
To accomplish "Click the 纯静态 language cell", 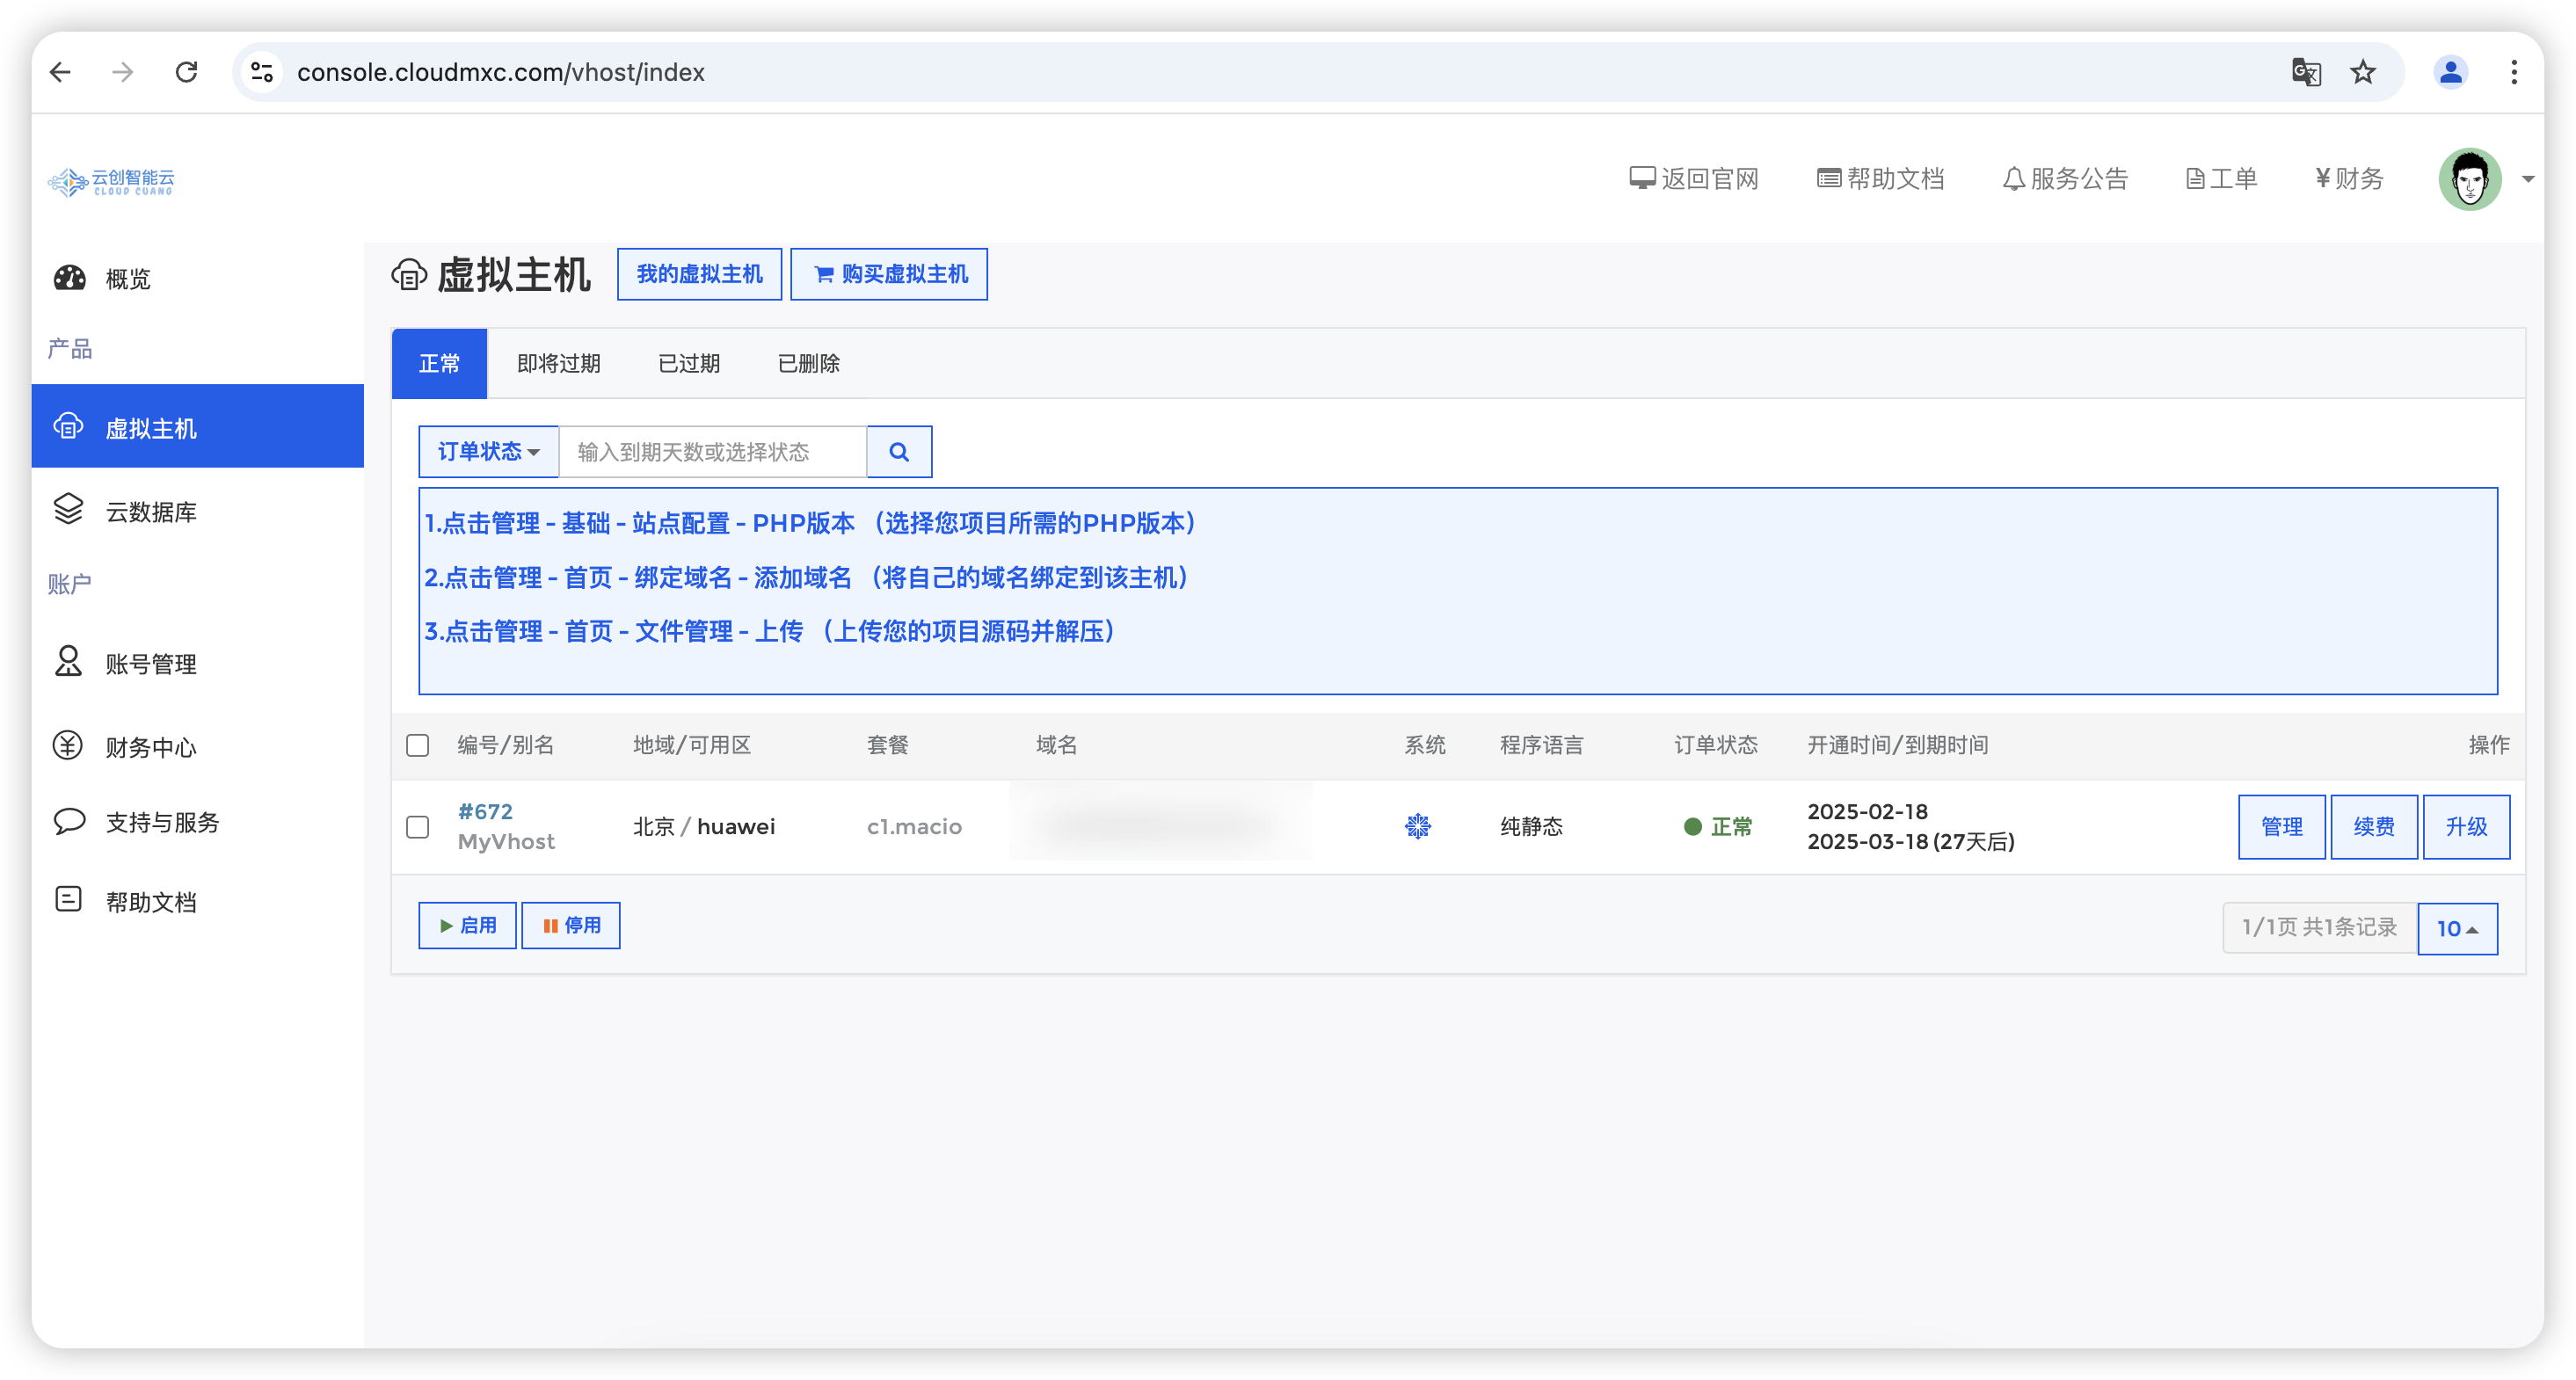I will (1531, 827).
